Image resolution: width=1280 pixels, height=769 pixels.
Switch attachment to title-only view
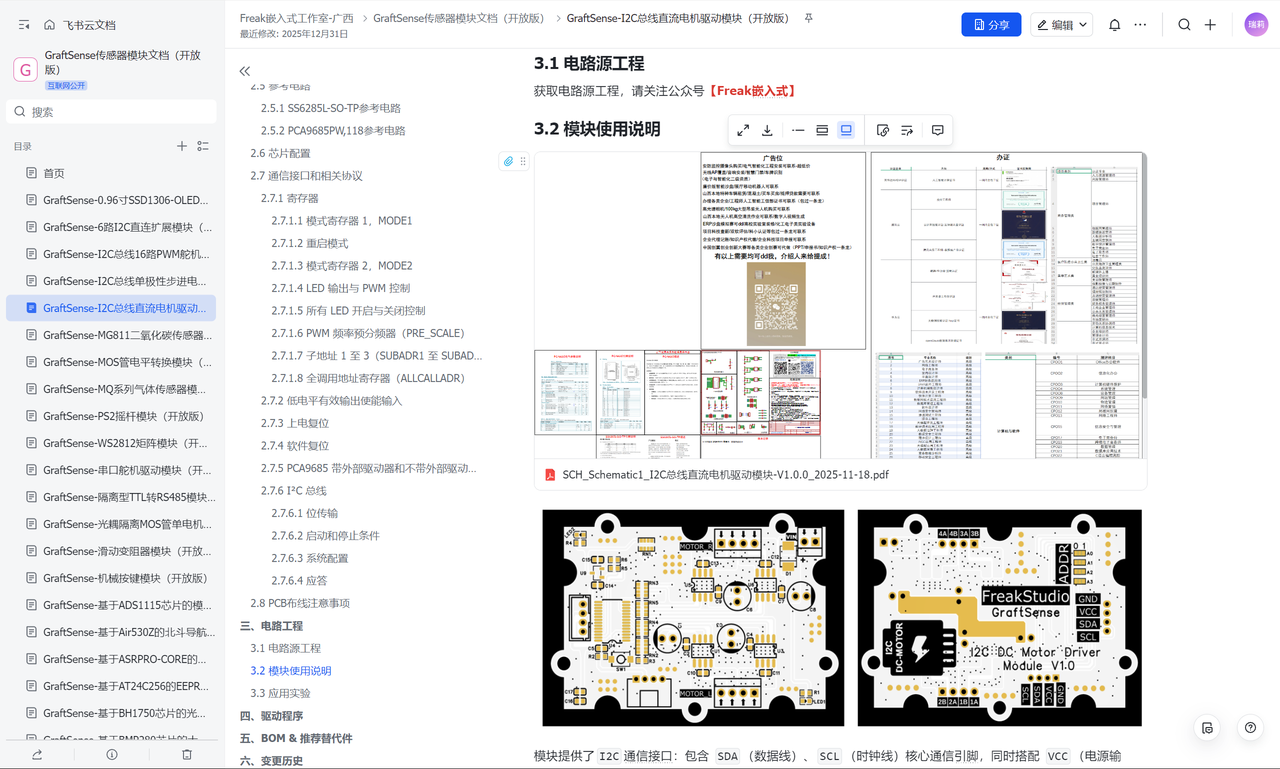tap(798, 130)
